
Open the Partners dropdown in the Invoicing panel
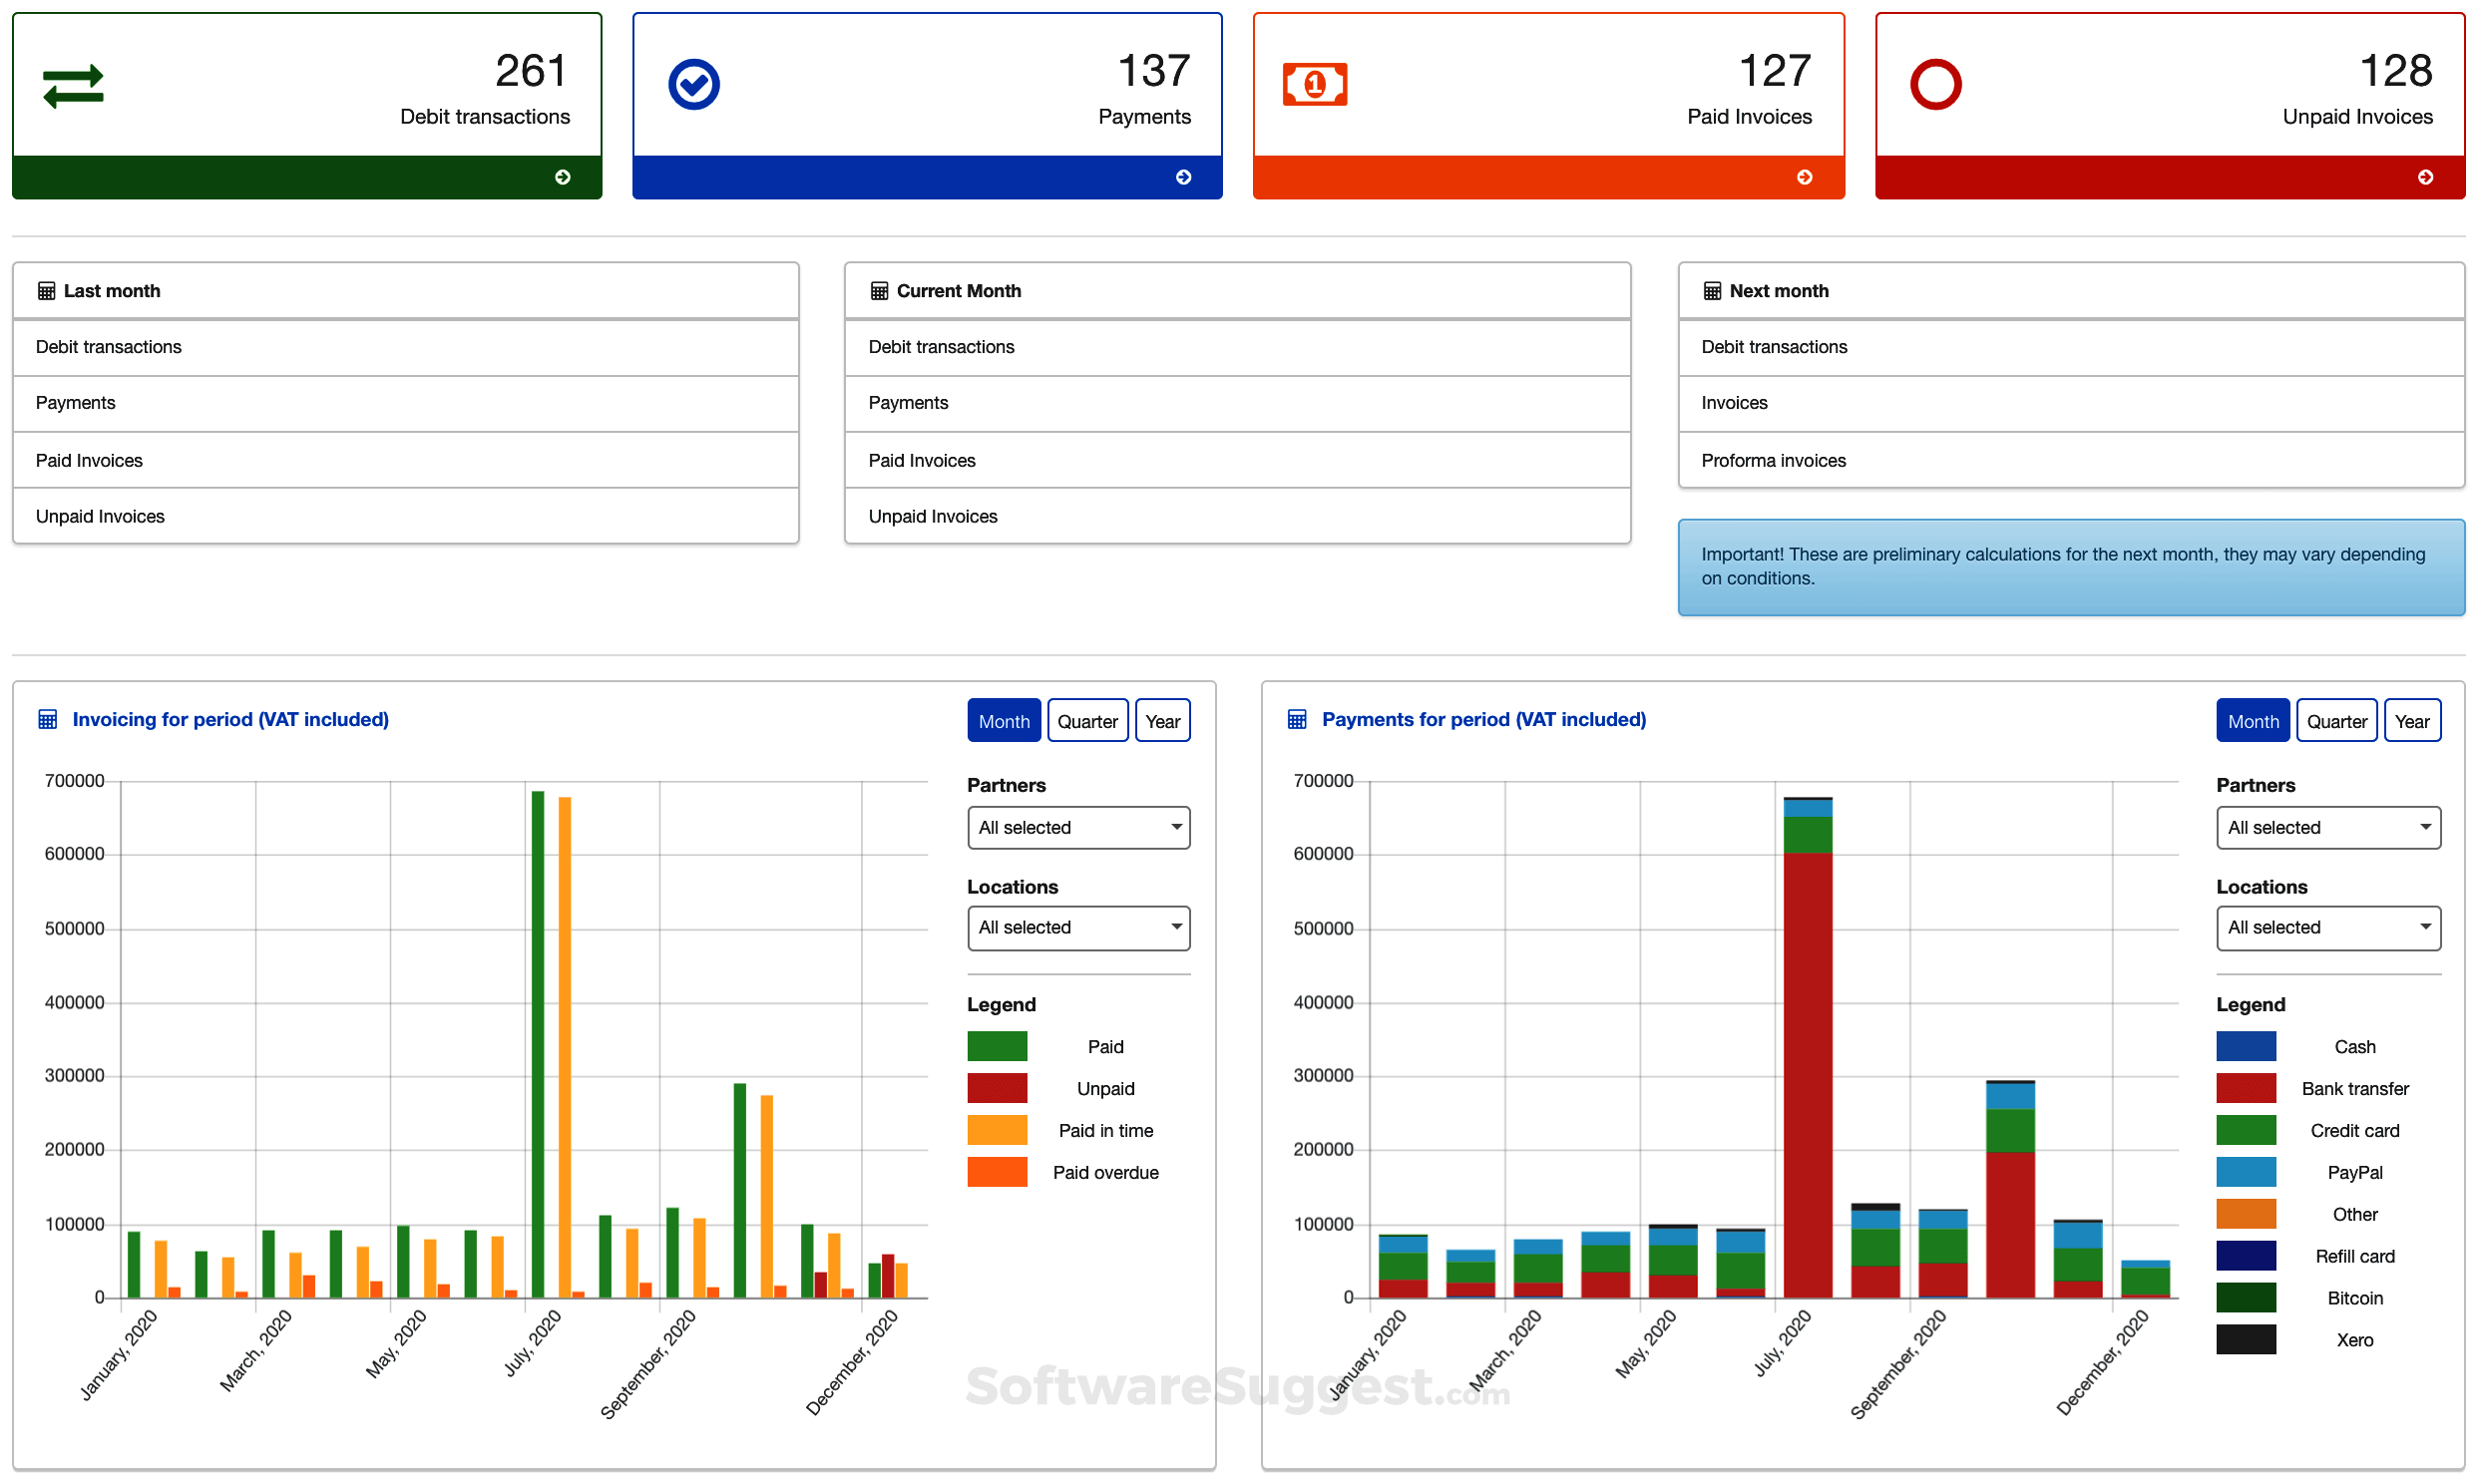1078,827
